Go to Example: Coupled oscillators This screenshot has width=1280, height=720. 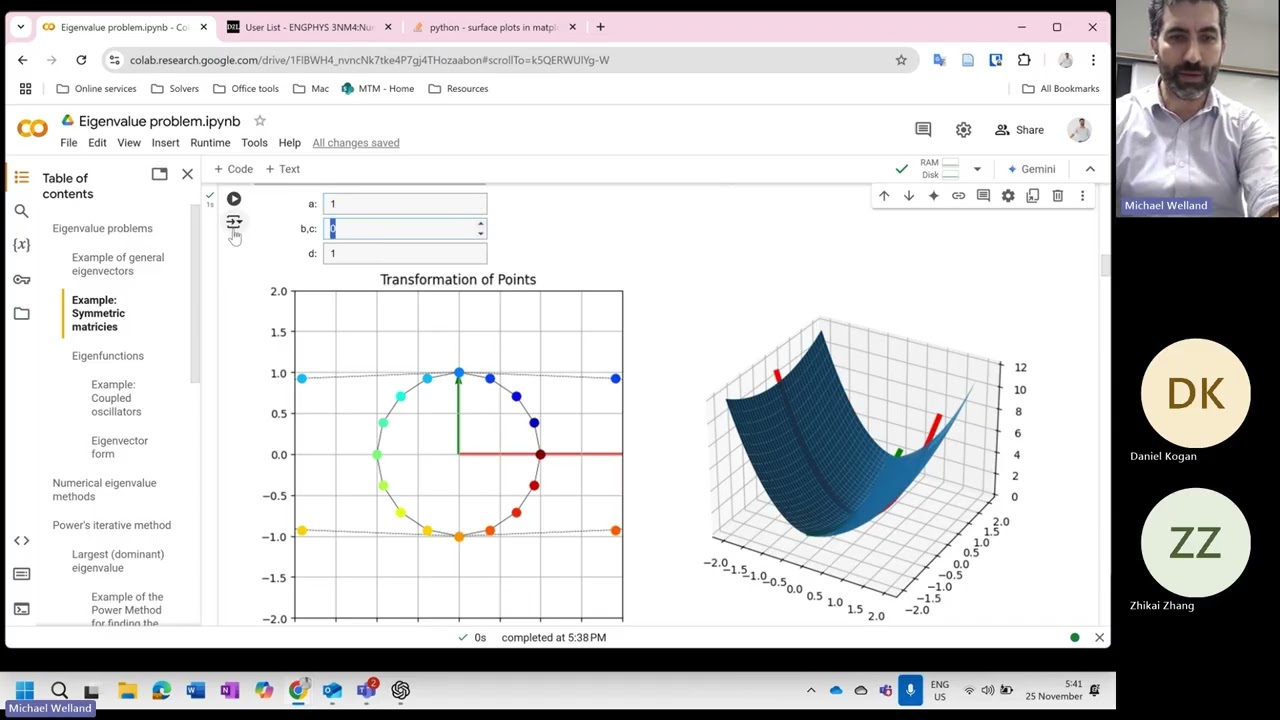click(x=116, y=398)
